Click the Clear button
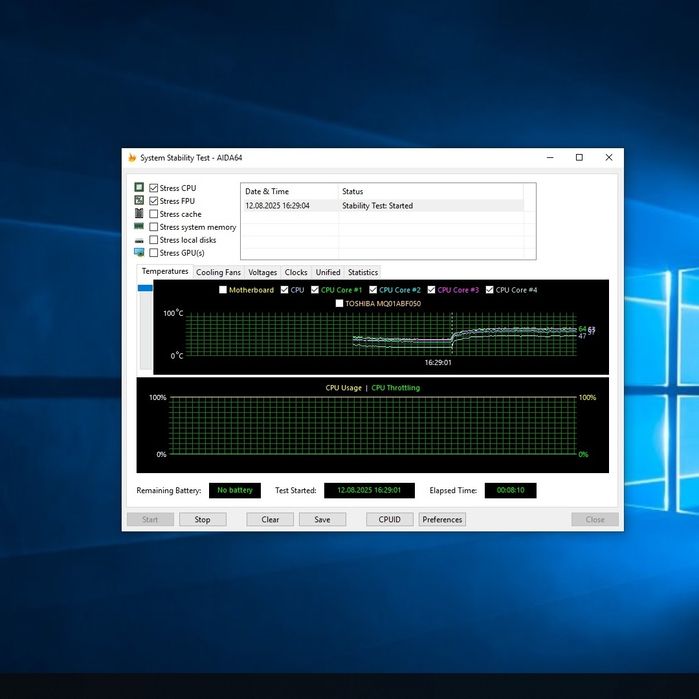The image size is (699, 699). [x=270, y=519]
